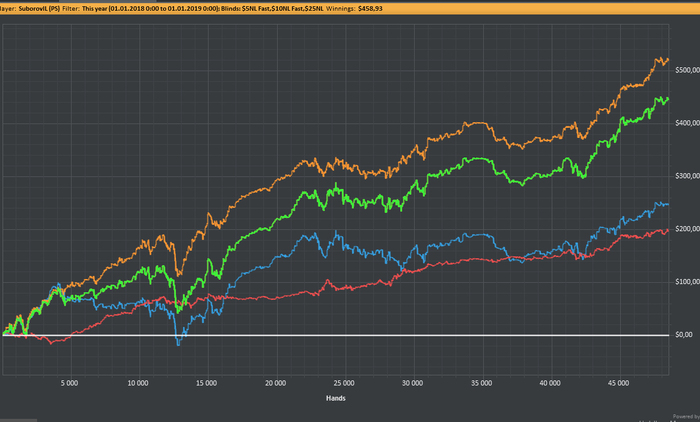Click the white zero baseline of the graph
Screen dimensions: 700x422
point(336,335)
